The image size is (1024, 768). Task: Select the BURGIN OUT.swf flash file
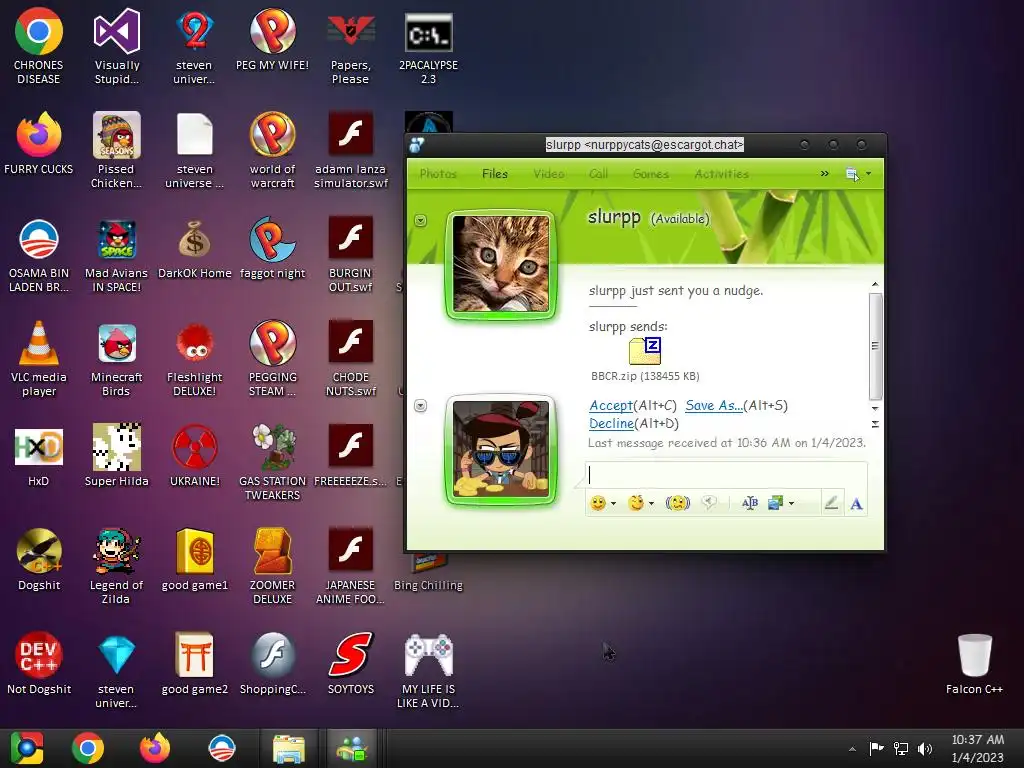coord(351,255)
